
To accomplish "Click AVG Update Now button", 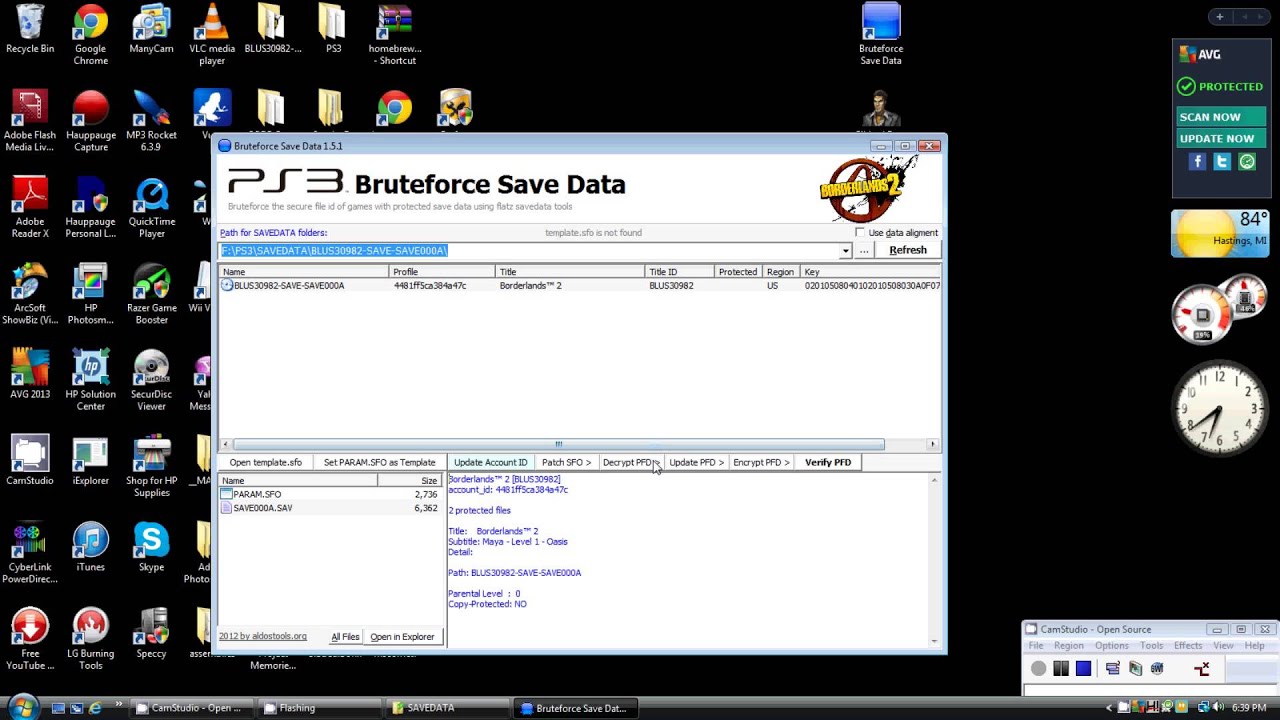I will point(1220,139).
